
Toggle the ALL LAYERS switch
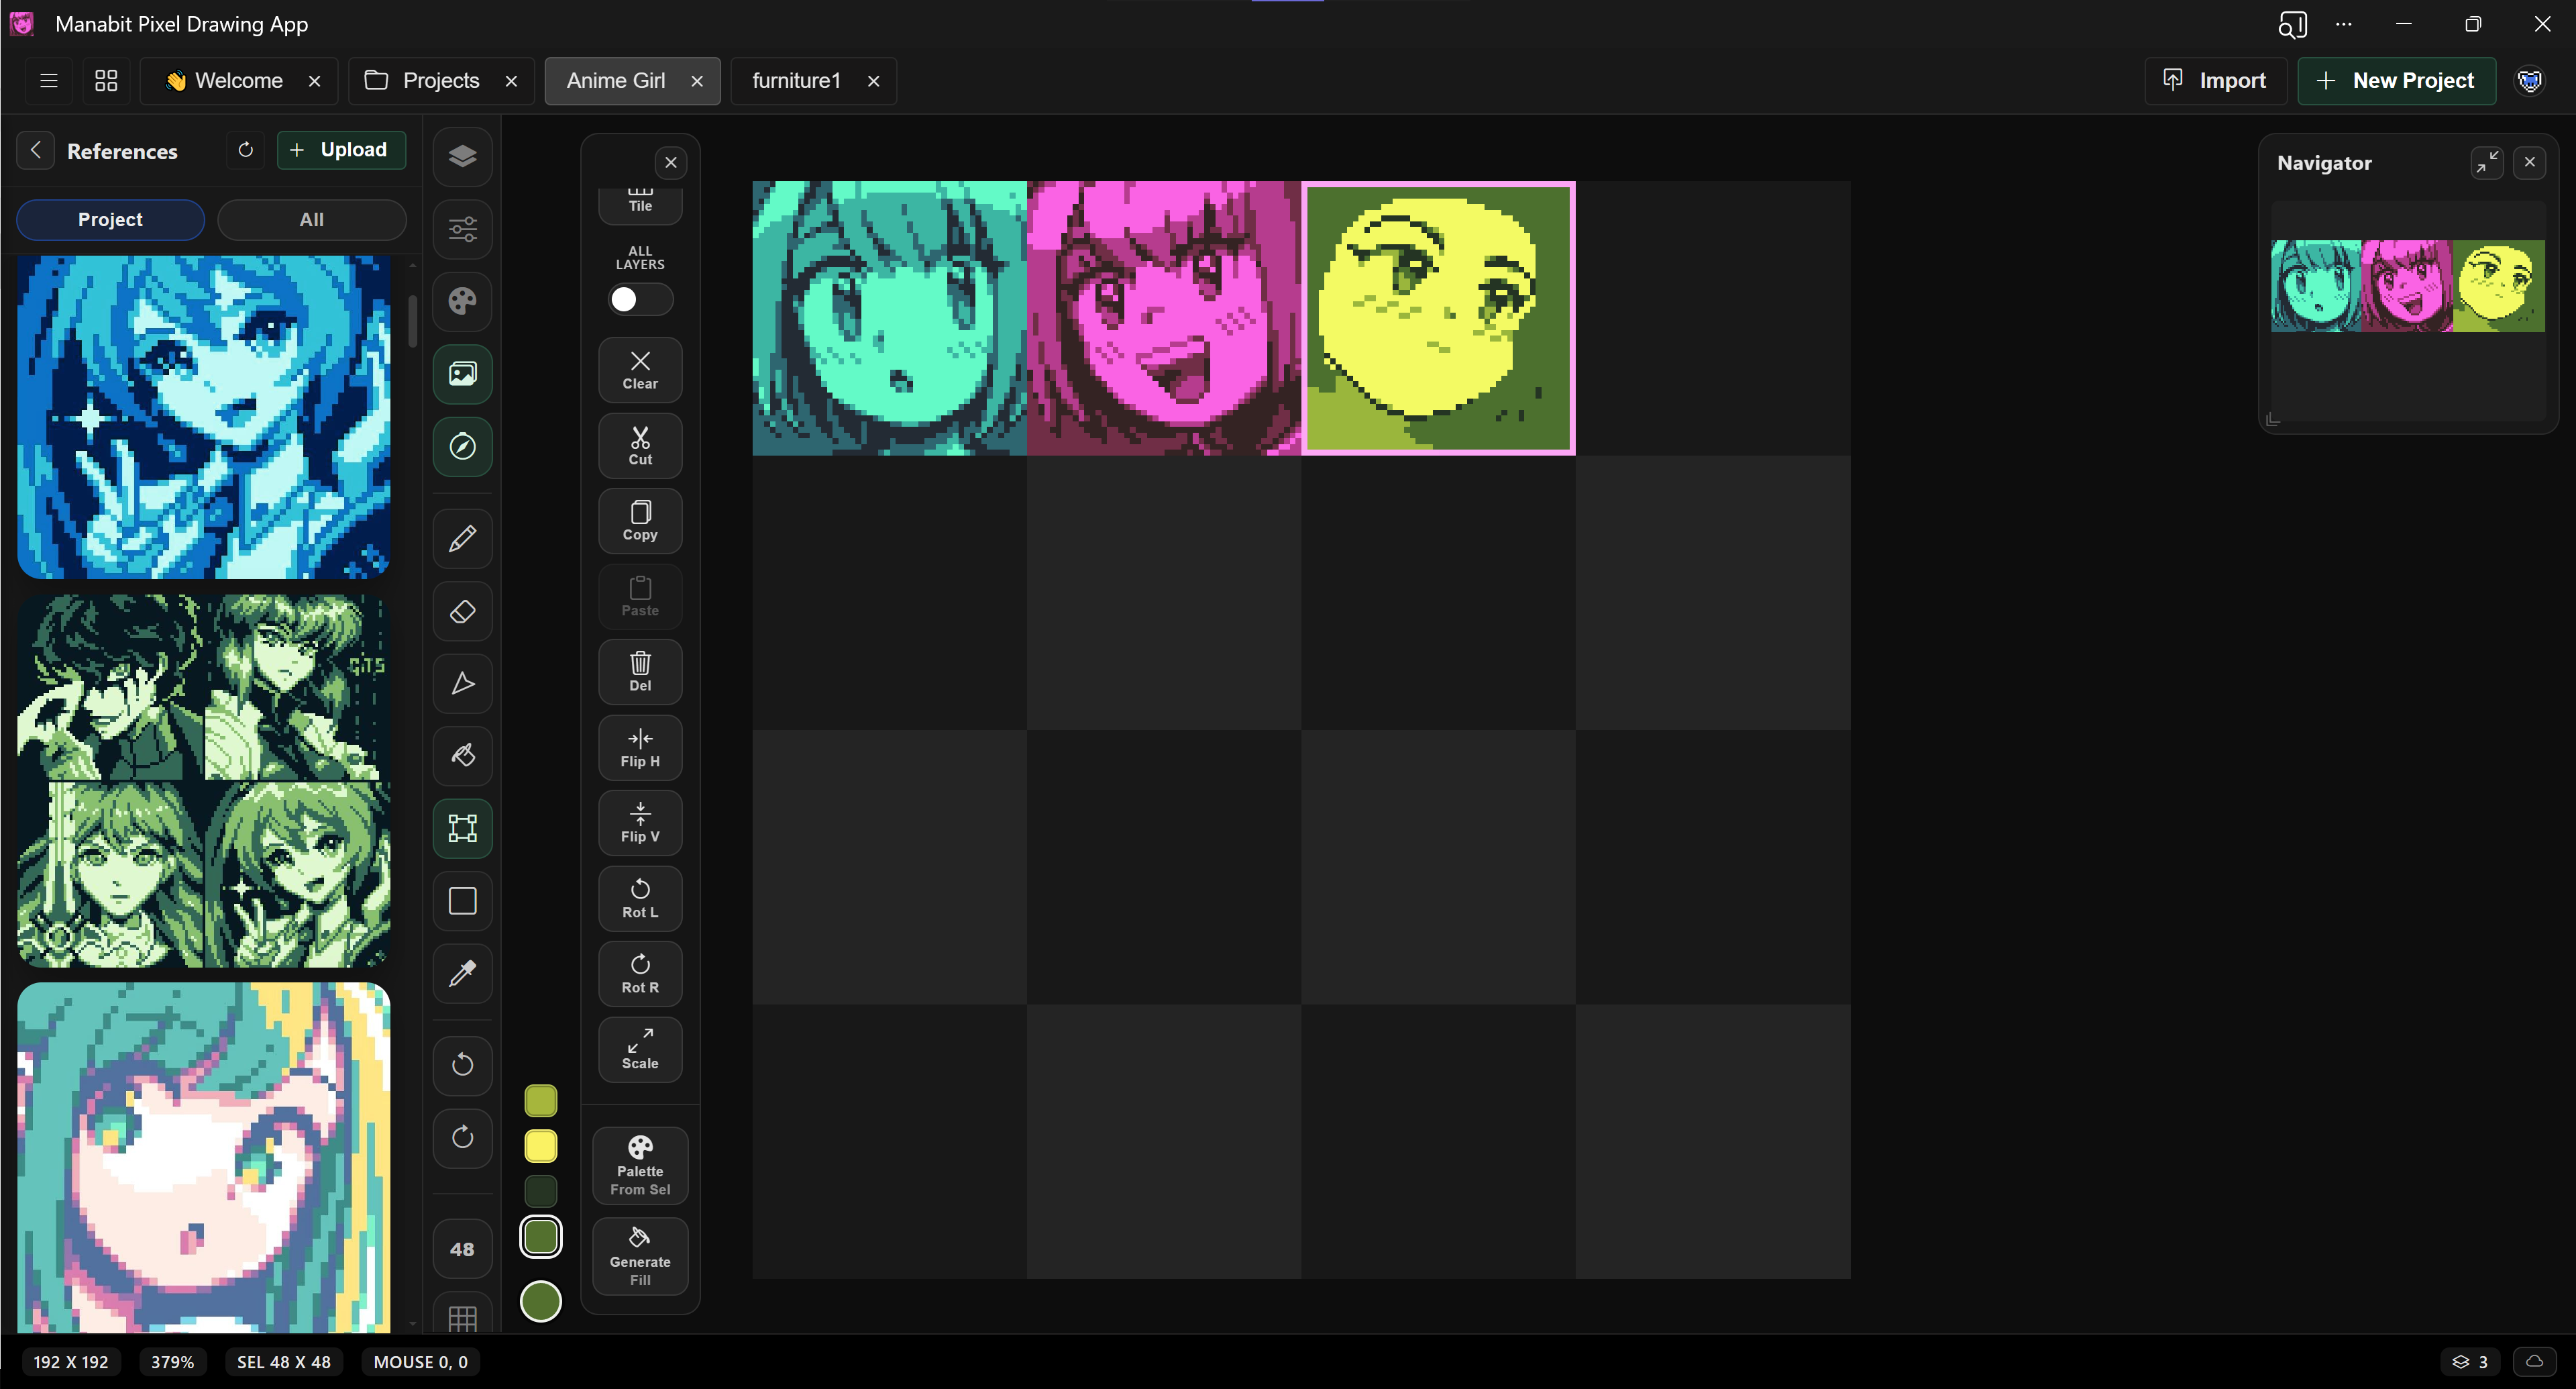639,298
